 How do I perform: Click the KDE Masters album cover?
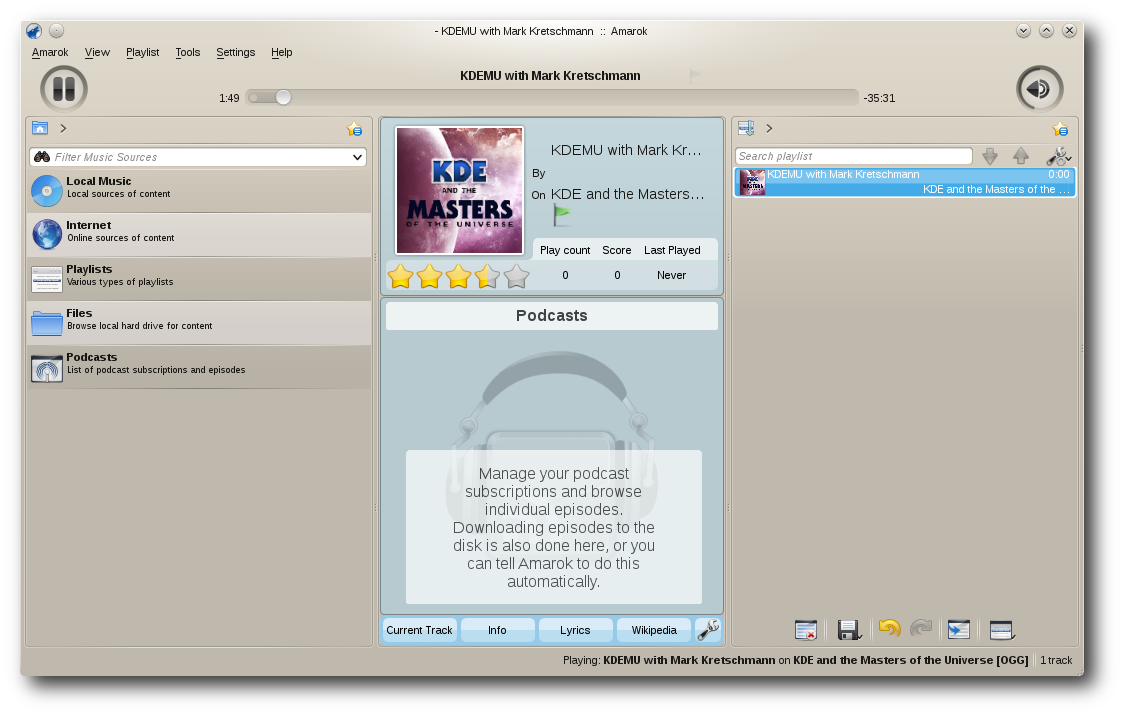point(459,190)
